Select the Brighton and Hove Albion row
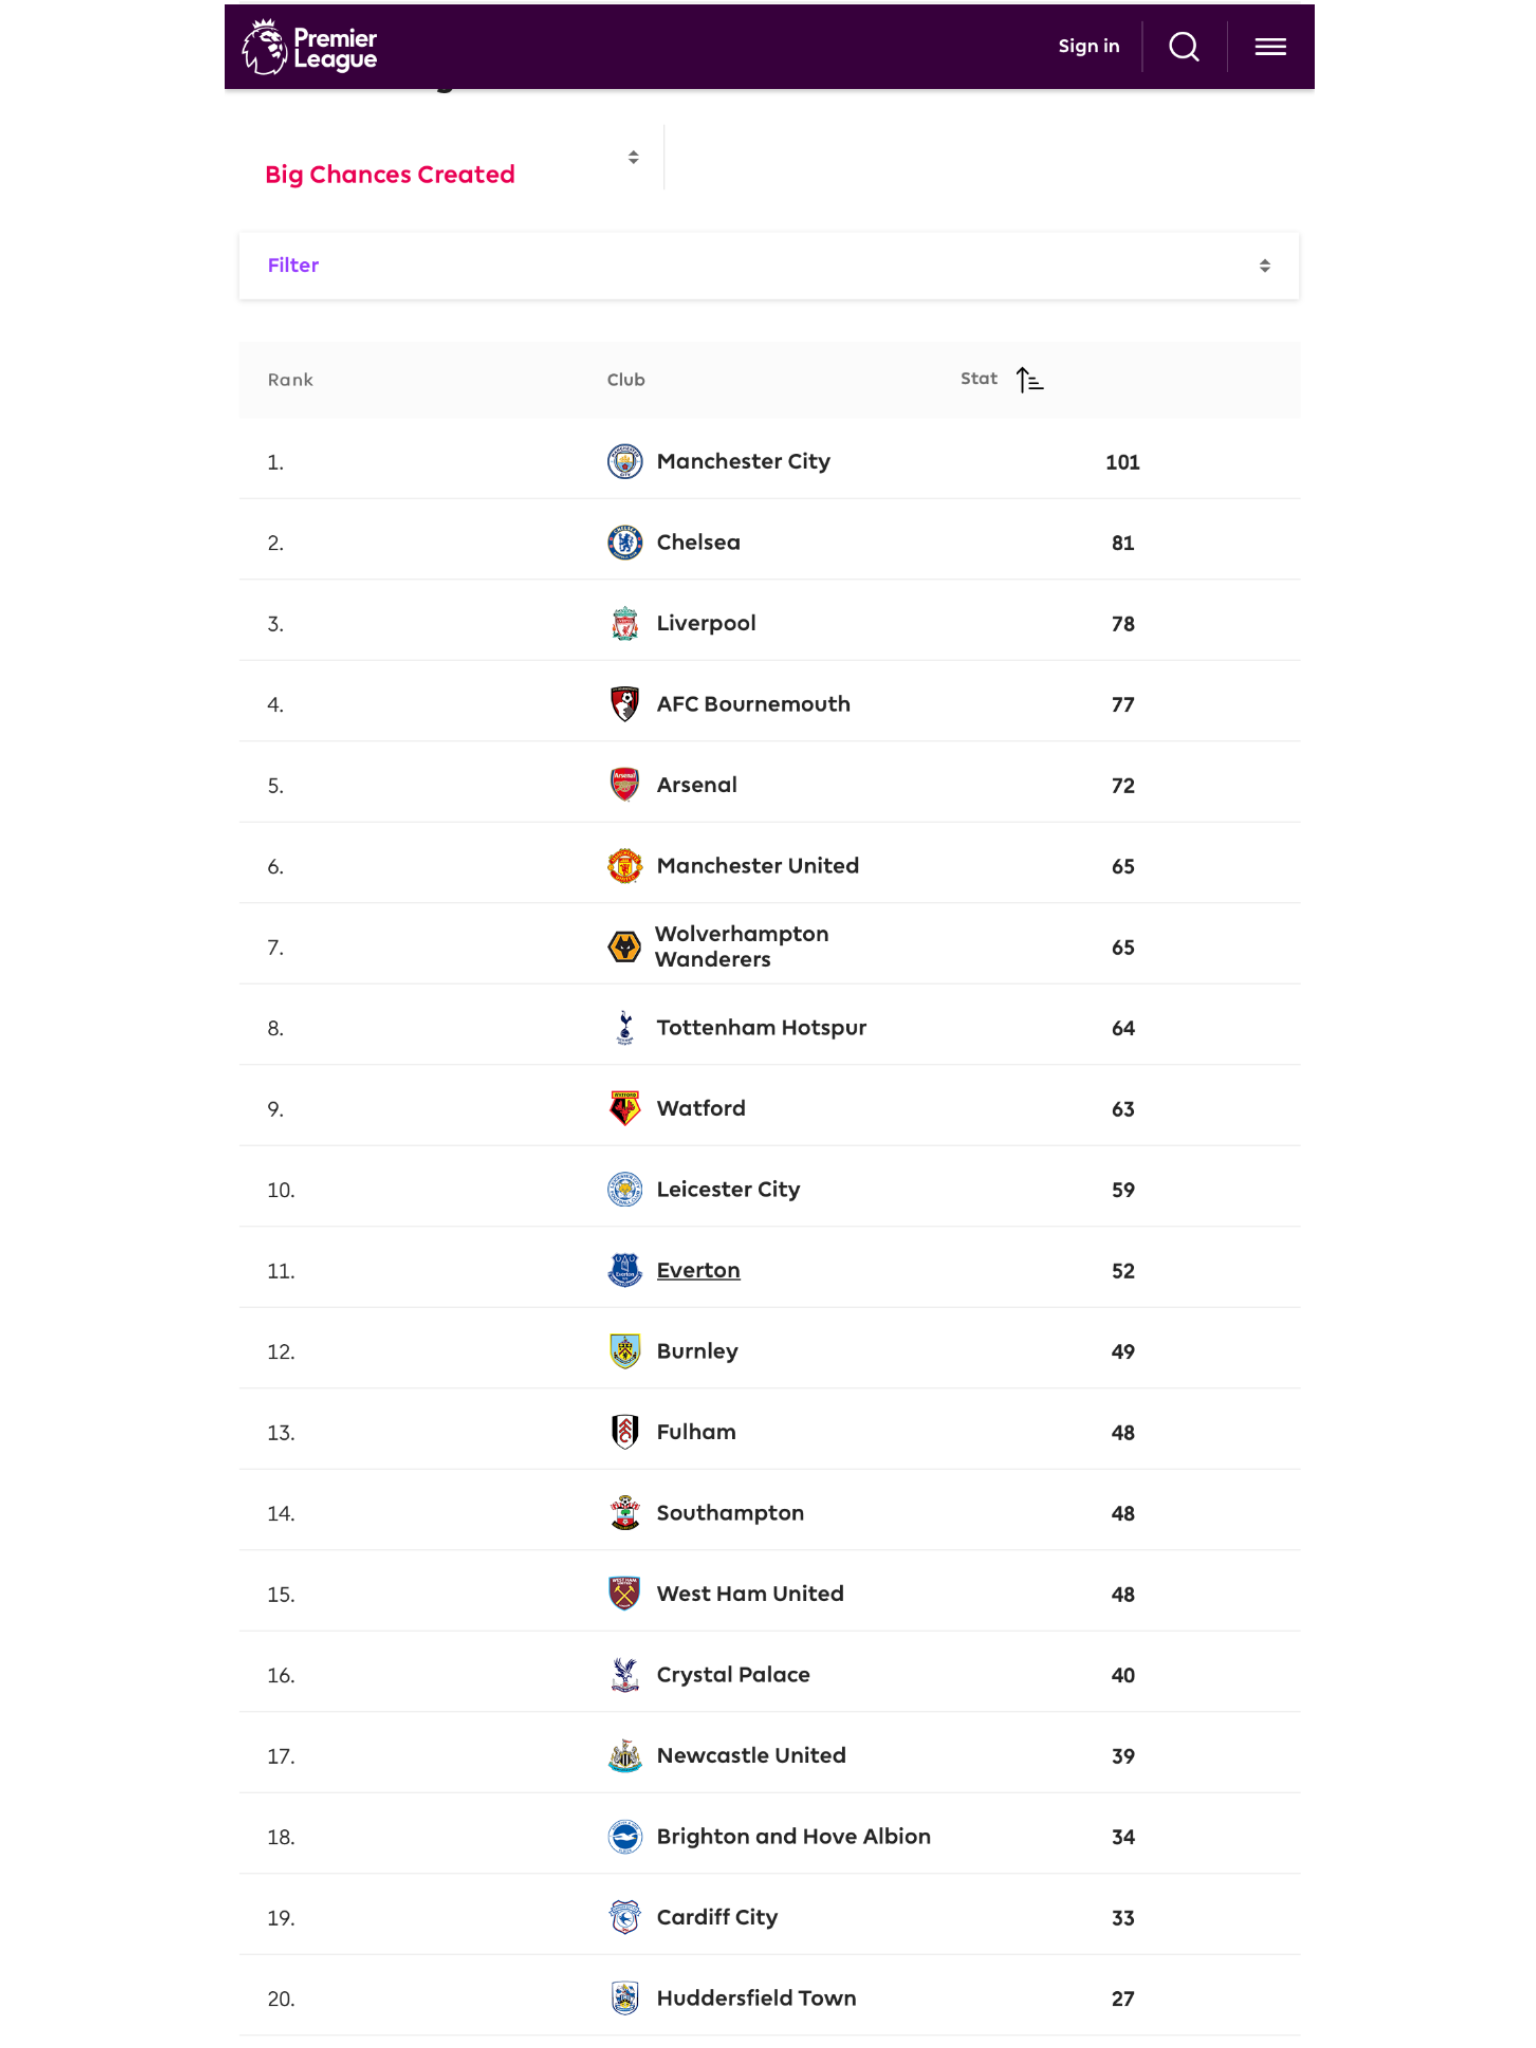This screenshot has height=2048, width=1536. click(769, 1836)
